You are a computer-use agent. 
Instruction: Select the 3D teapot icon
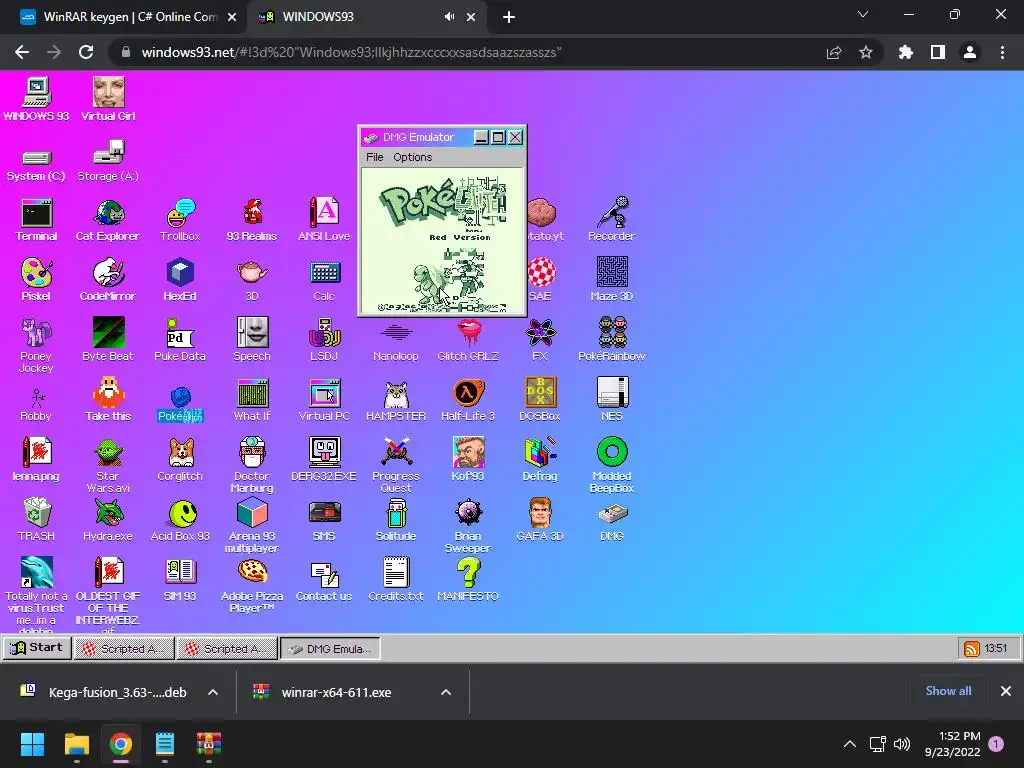coord(252,280)
